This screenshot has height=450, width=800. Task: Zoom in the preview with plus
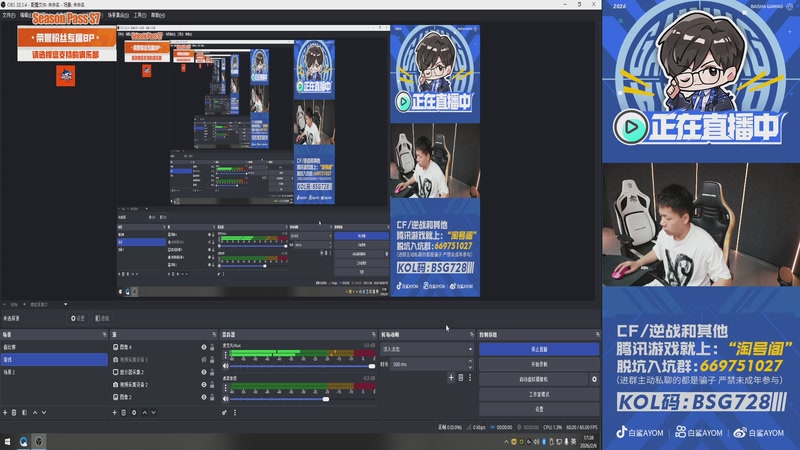click(24, 305)
